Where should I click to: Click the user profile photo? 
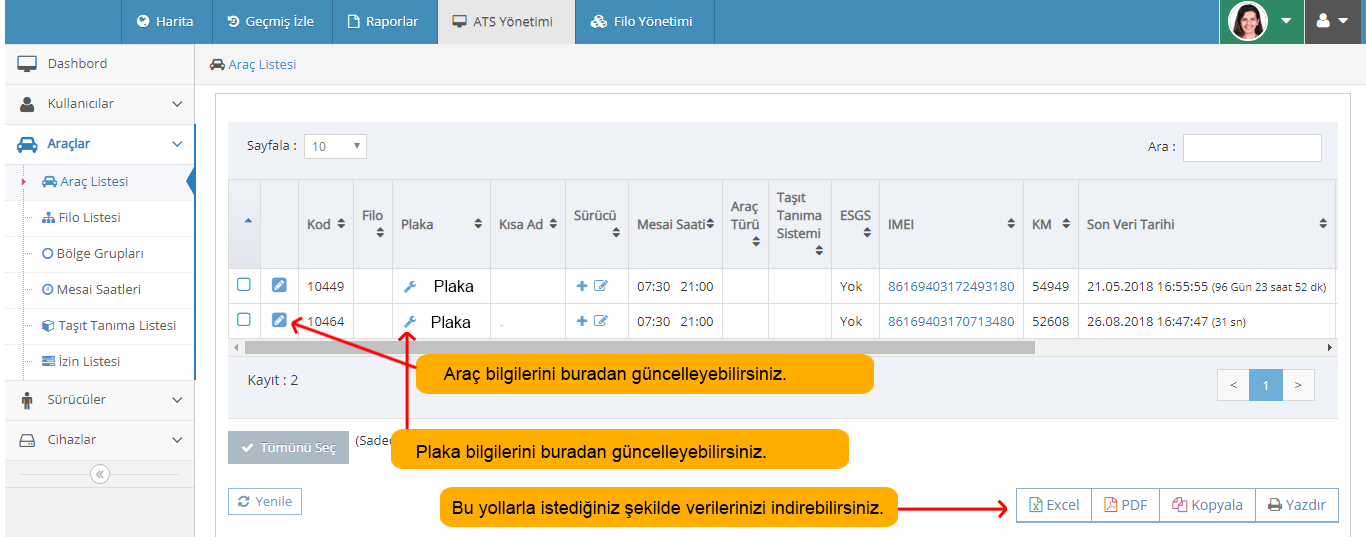click(1247, 21)
